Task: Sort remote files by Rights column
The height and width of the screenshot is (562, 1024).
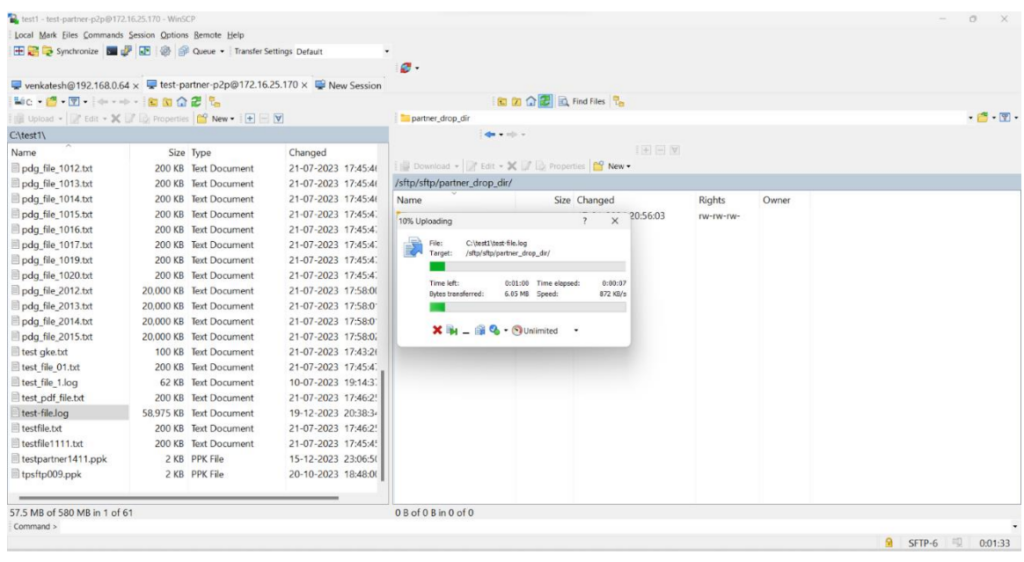Action: (x=712, y=200)
